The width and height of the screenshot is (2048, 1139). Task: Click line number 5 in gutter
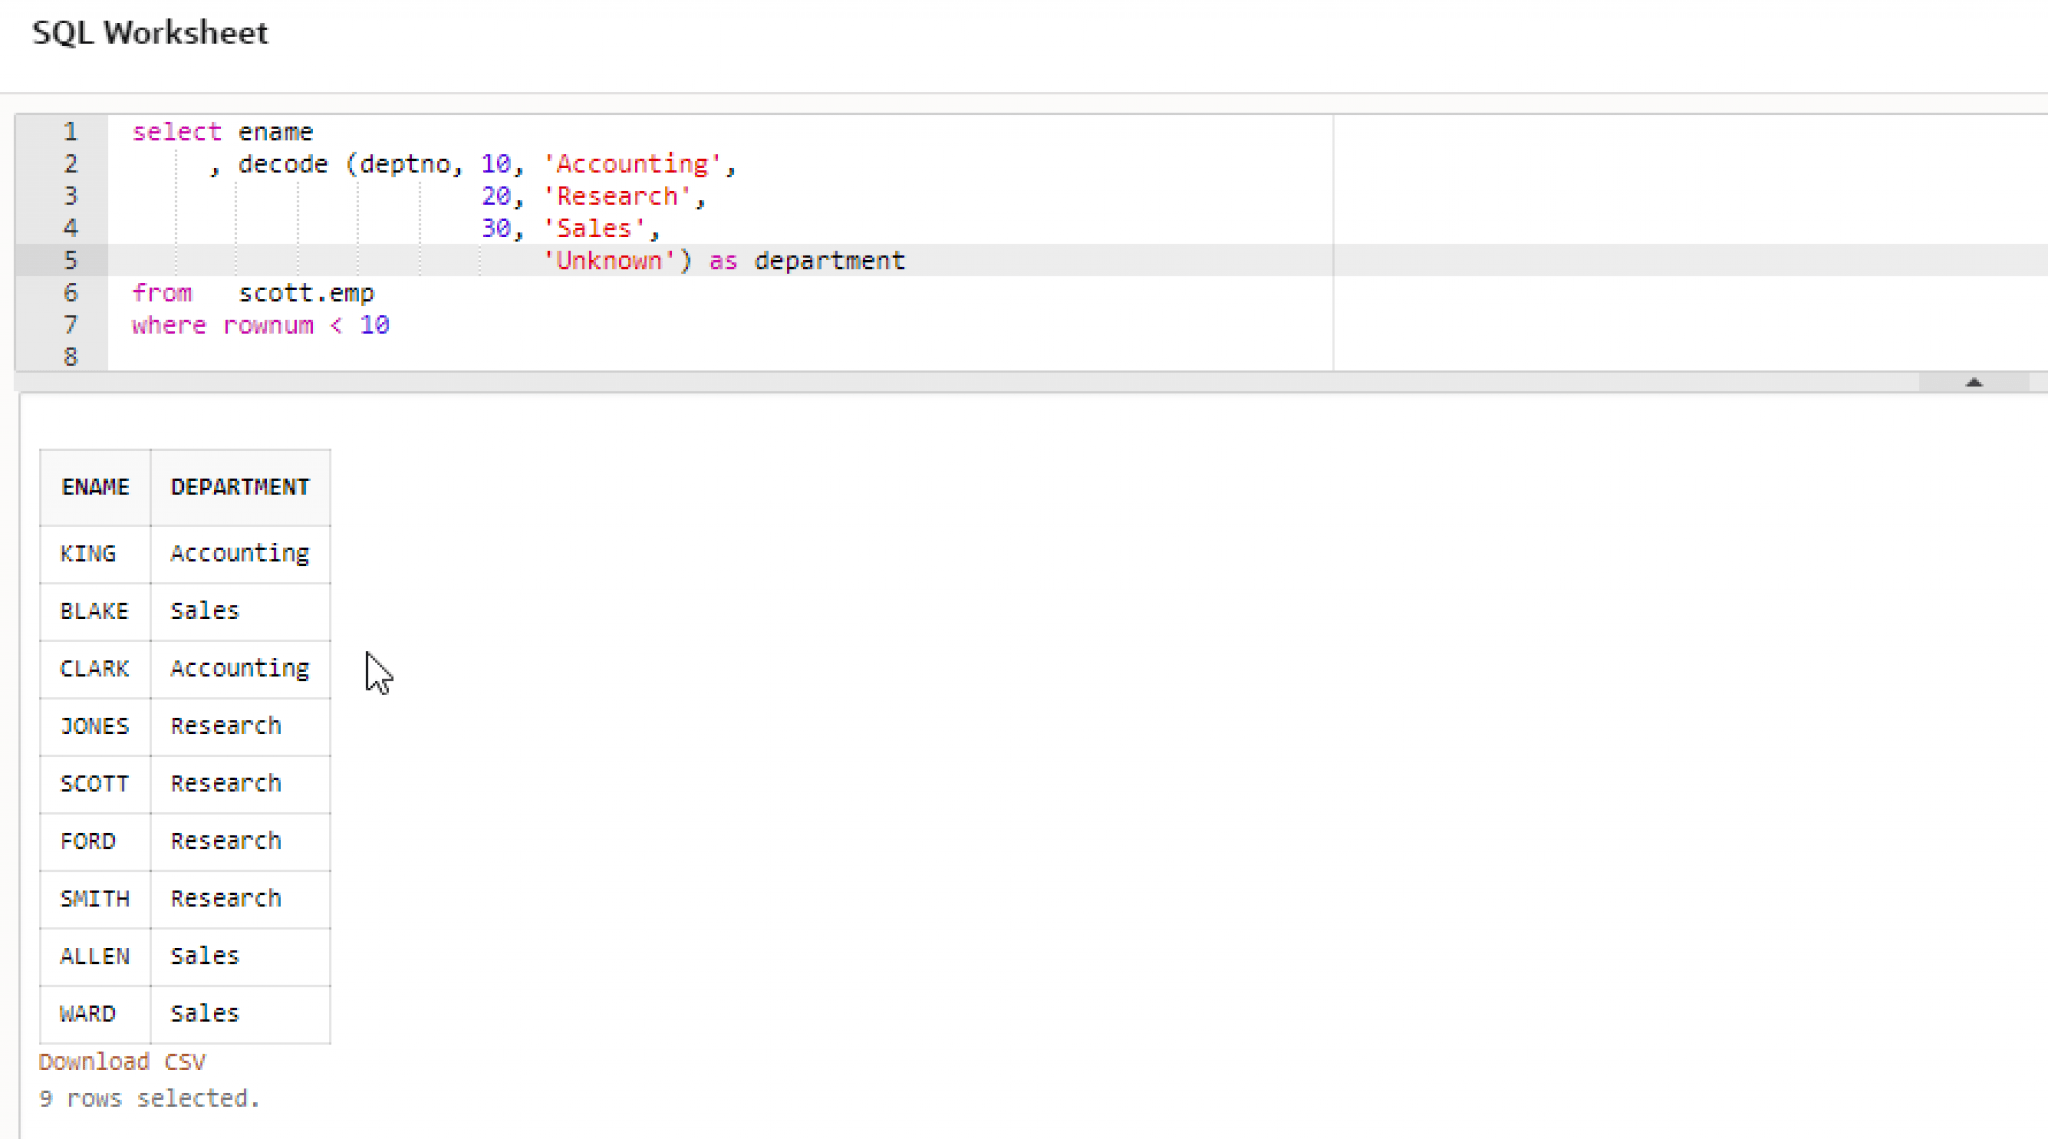(x=70, y=261)
